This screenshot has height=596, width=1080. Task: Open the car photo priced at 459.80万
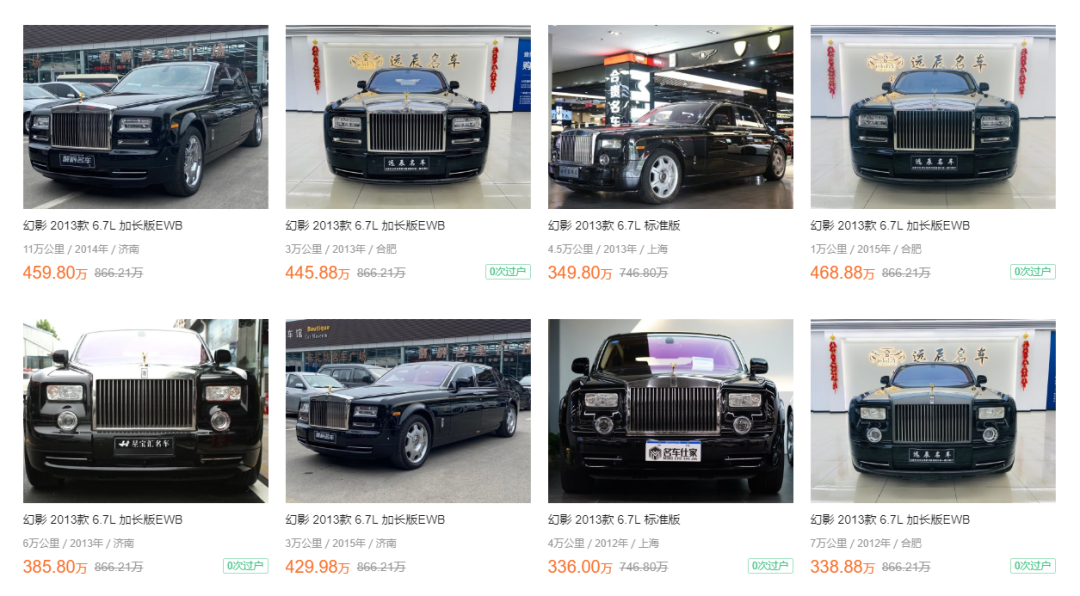[145, 117]
